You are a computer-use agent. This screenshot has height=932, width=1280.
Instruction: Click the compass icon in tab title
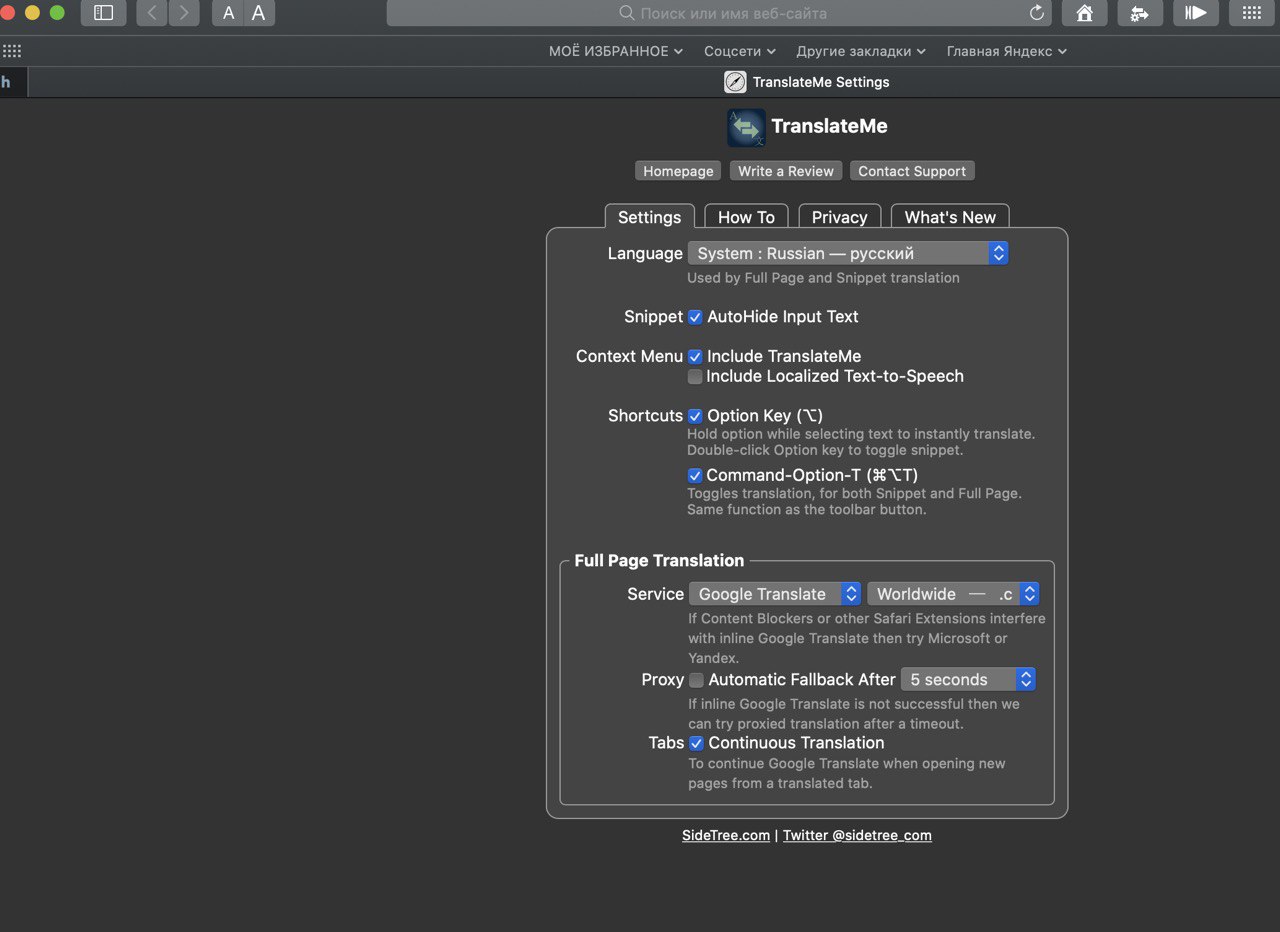coord(735,82)
